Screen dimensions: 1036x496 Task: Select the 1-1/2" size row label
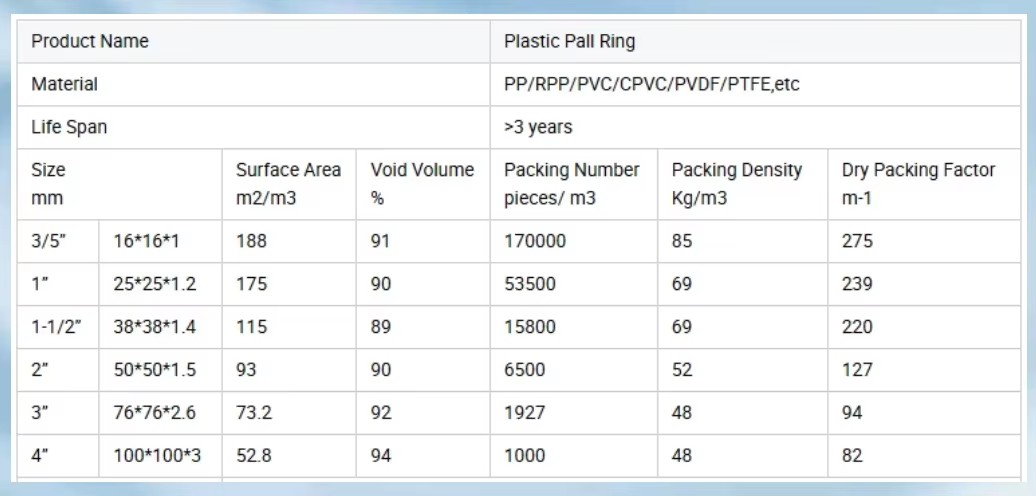tap(57, 327)
